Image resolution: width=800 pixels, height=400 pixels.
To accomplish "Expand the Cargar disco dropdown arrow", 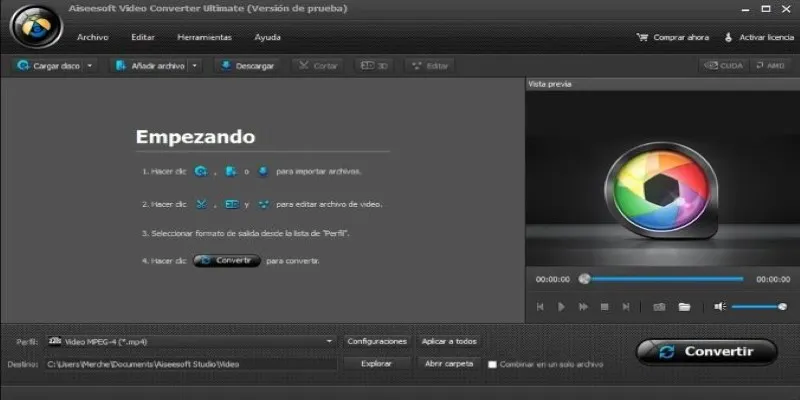I will tap(90, 66).
